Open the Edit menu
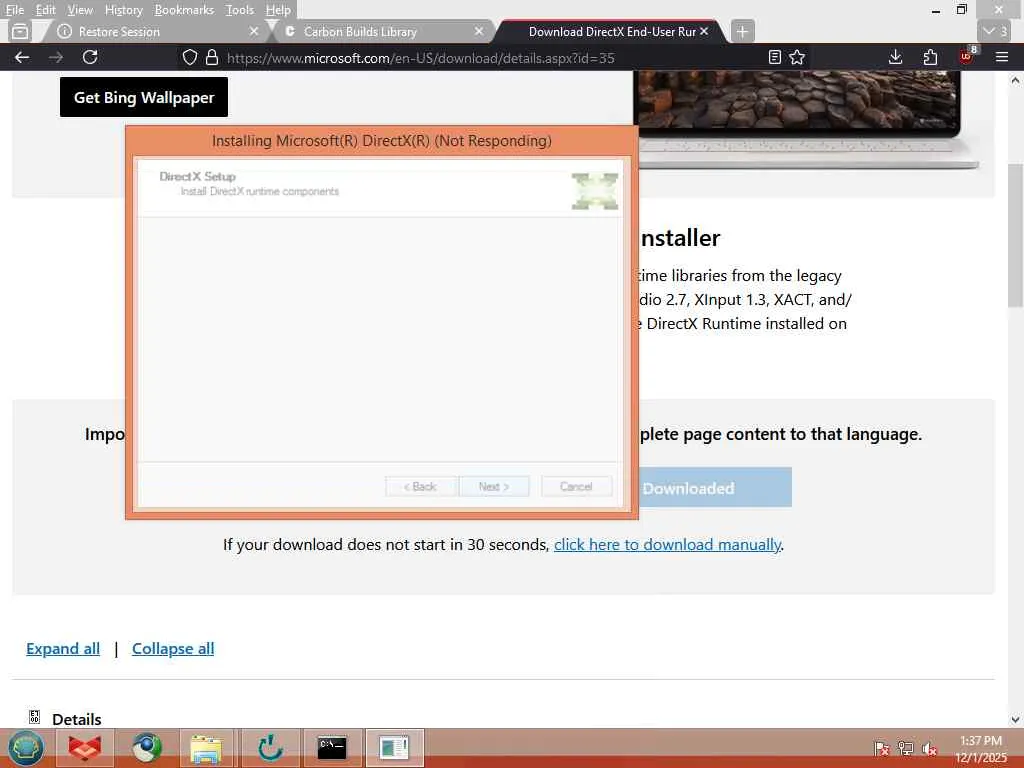 pos(45,10)
